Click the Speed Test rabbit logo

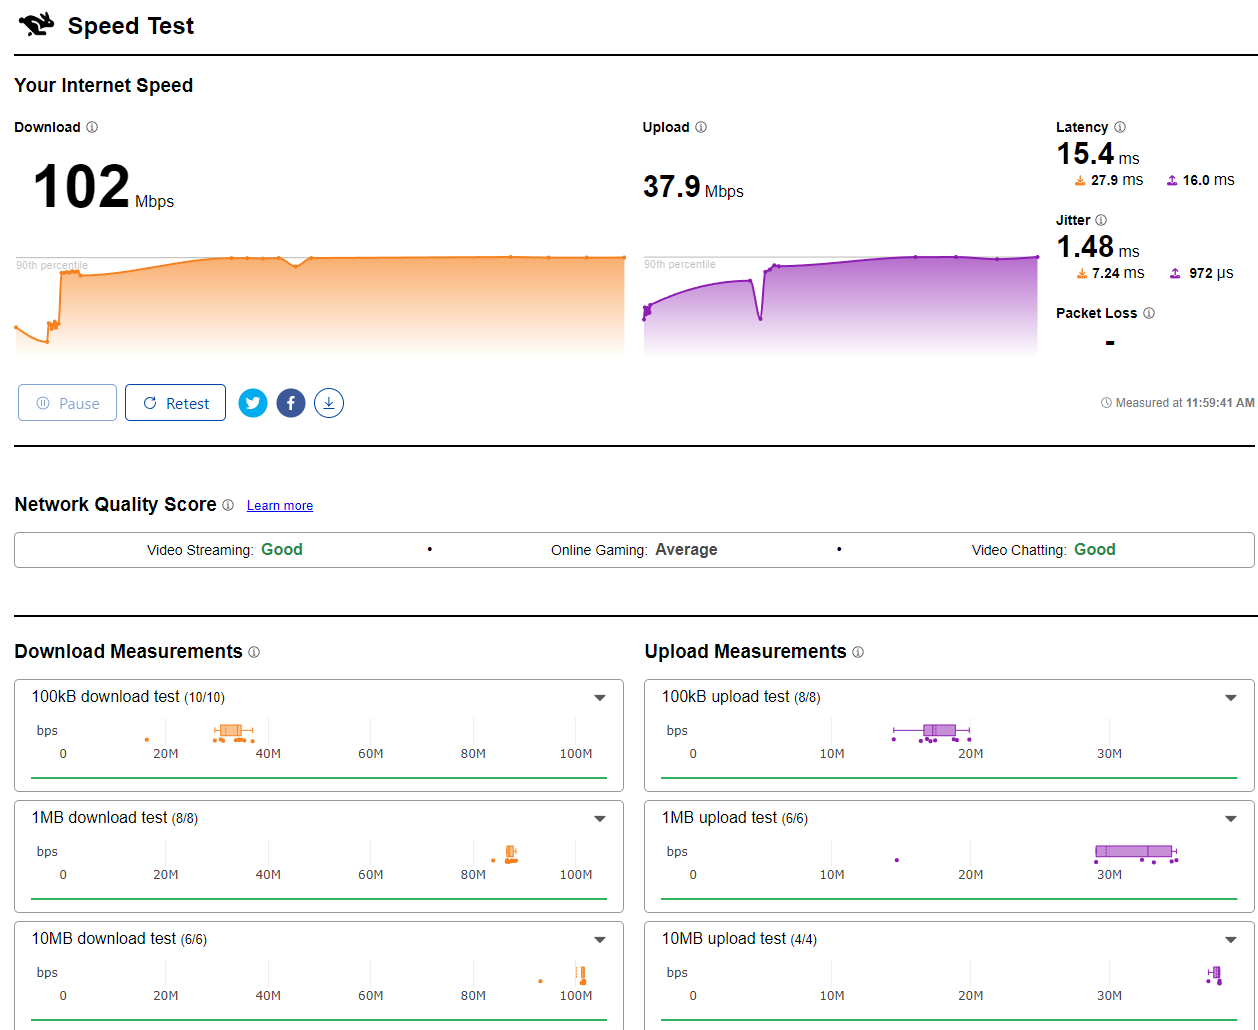[x=36, y=25]
